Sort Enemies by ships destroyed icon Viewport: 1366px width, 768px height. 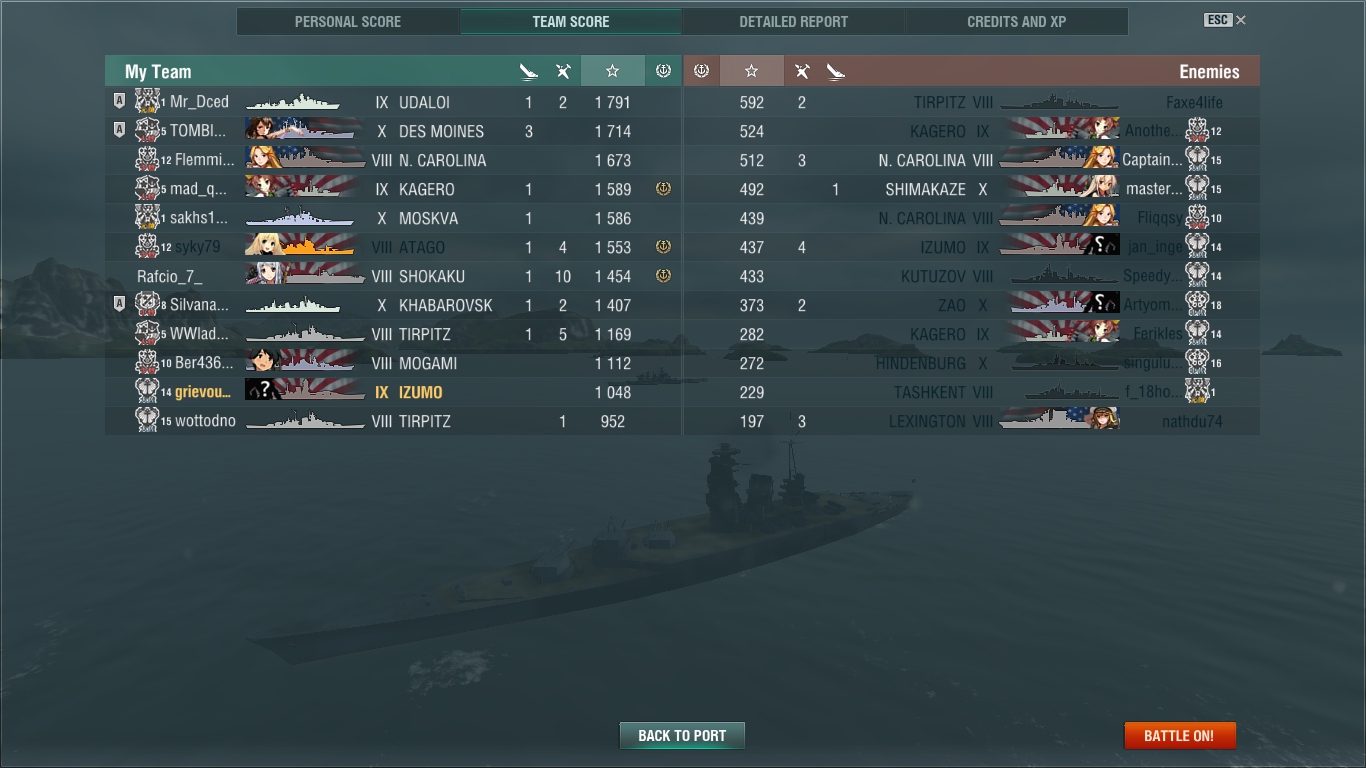tap(836, 71)
